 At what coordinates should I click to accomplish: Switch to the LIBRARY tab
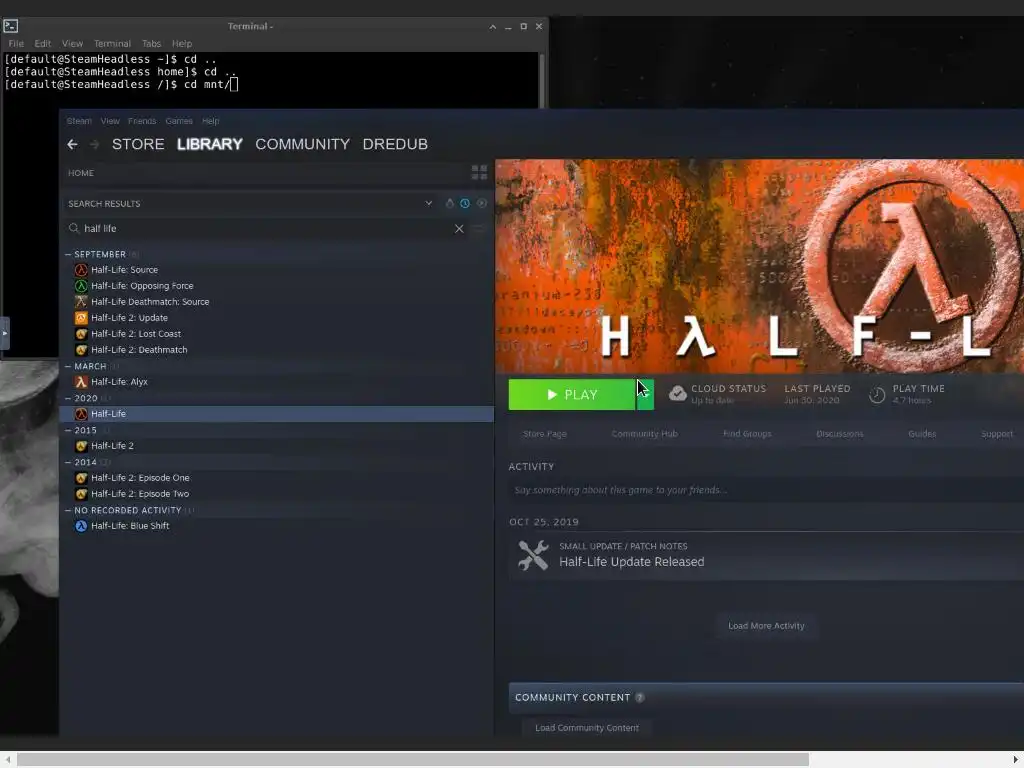click(210, 144)
